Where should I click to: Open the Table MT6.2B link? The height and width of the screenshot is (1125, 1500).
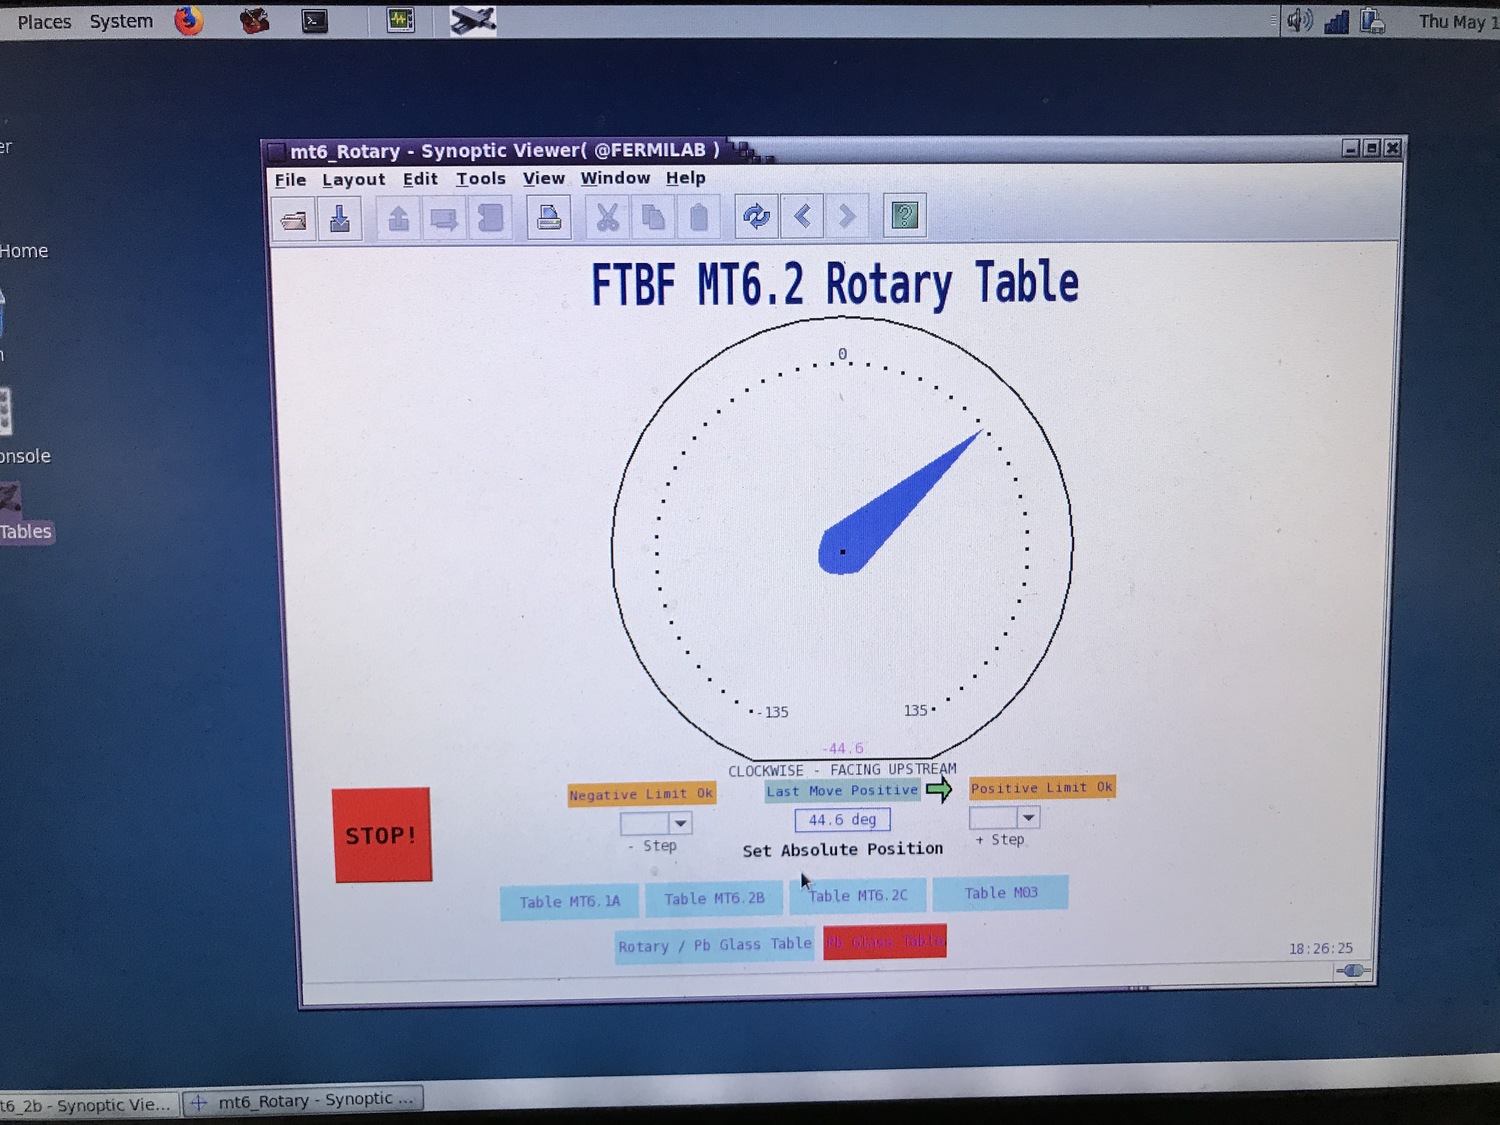714,898
